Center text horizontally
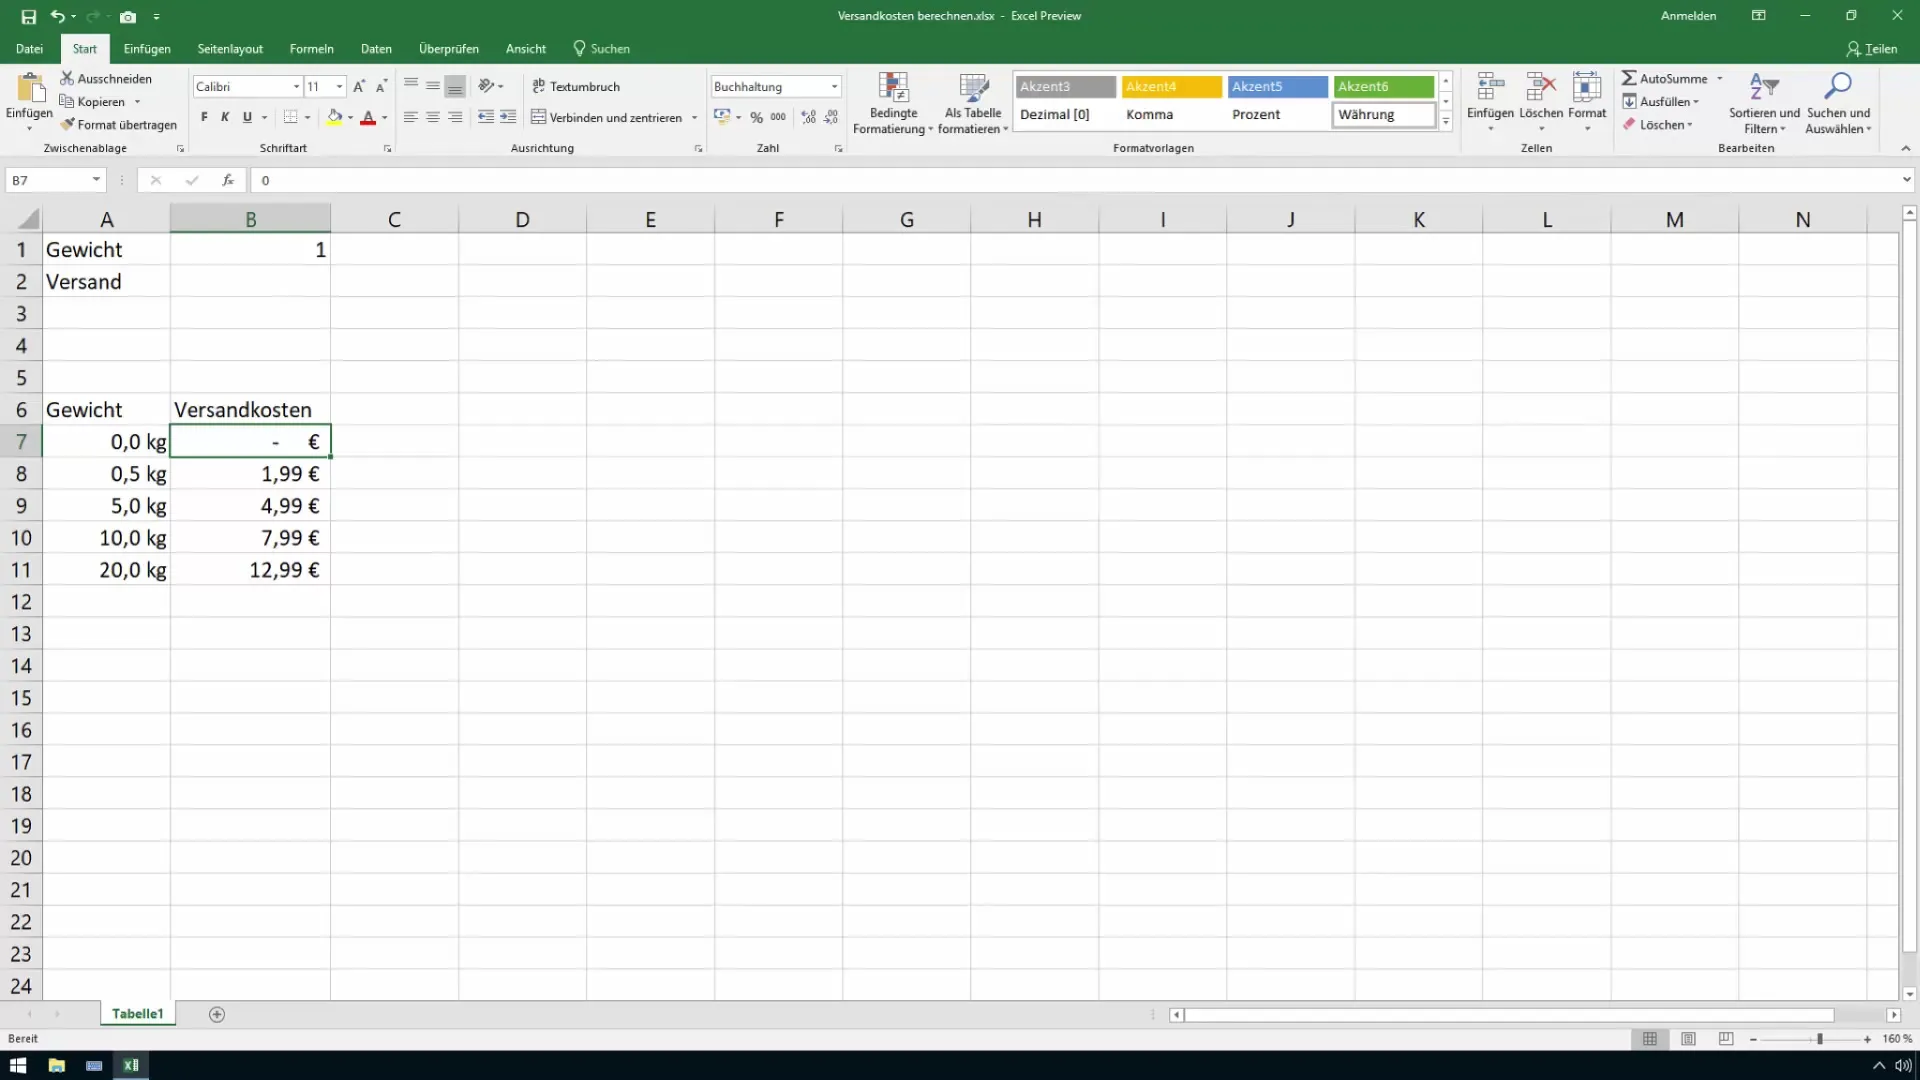The image size is (1920, 1080). click(x=433, y=117)
